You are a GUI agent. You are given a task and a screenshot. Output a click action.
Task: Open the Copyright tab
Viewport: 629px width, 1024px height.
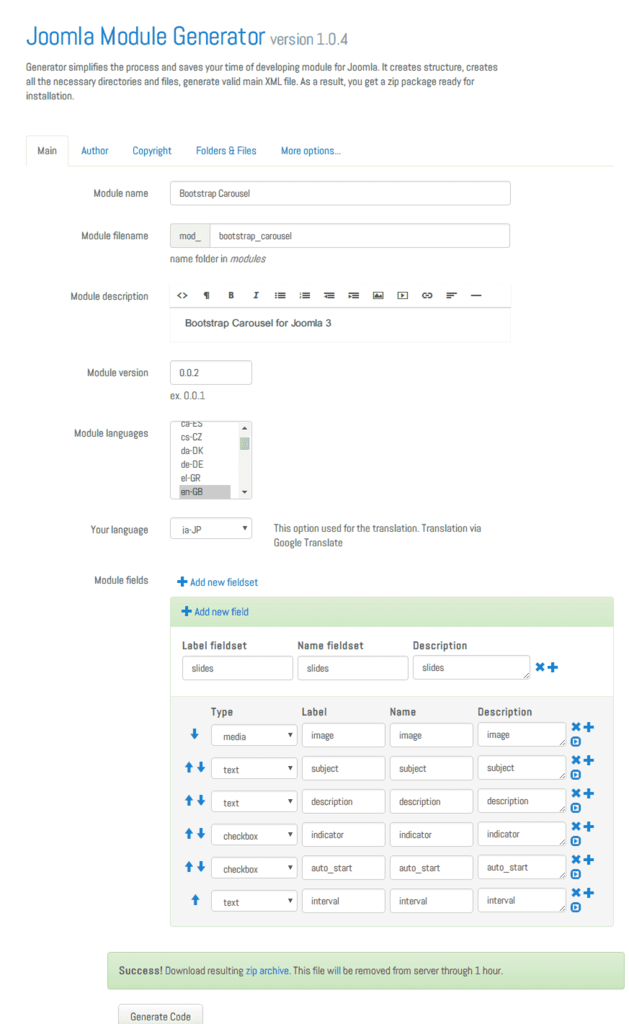pos(152,151)
